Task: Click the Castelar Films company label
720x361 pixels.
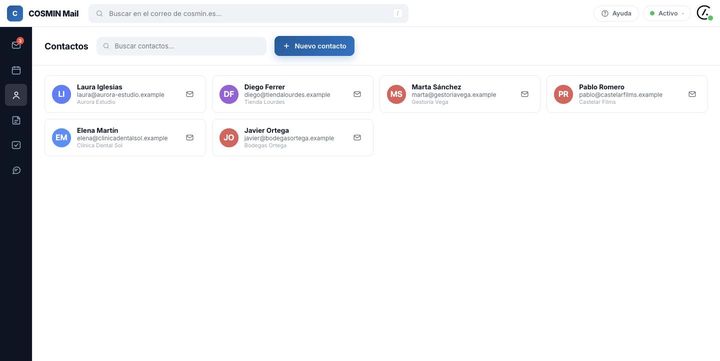Action: point(597,102)
